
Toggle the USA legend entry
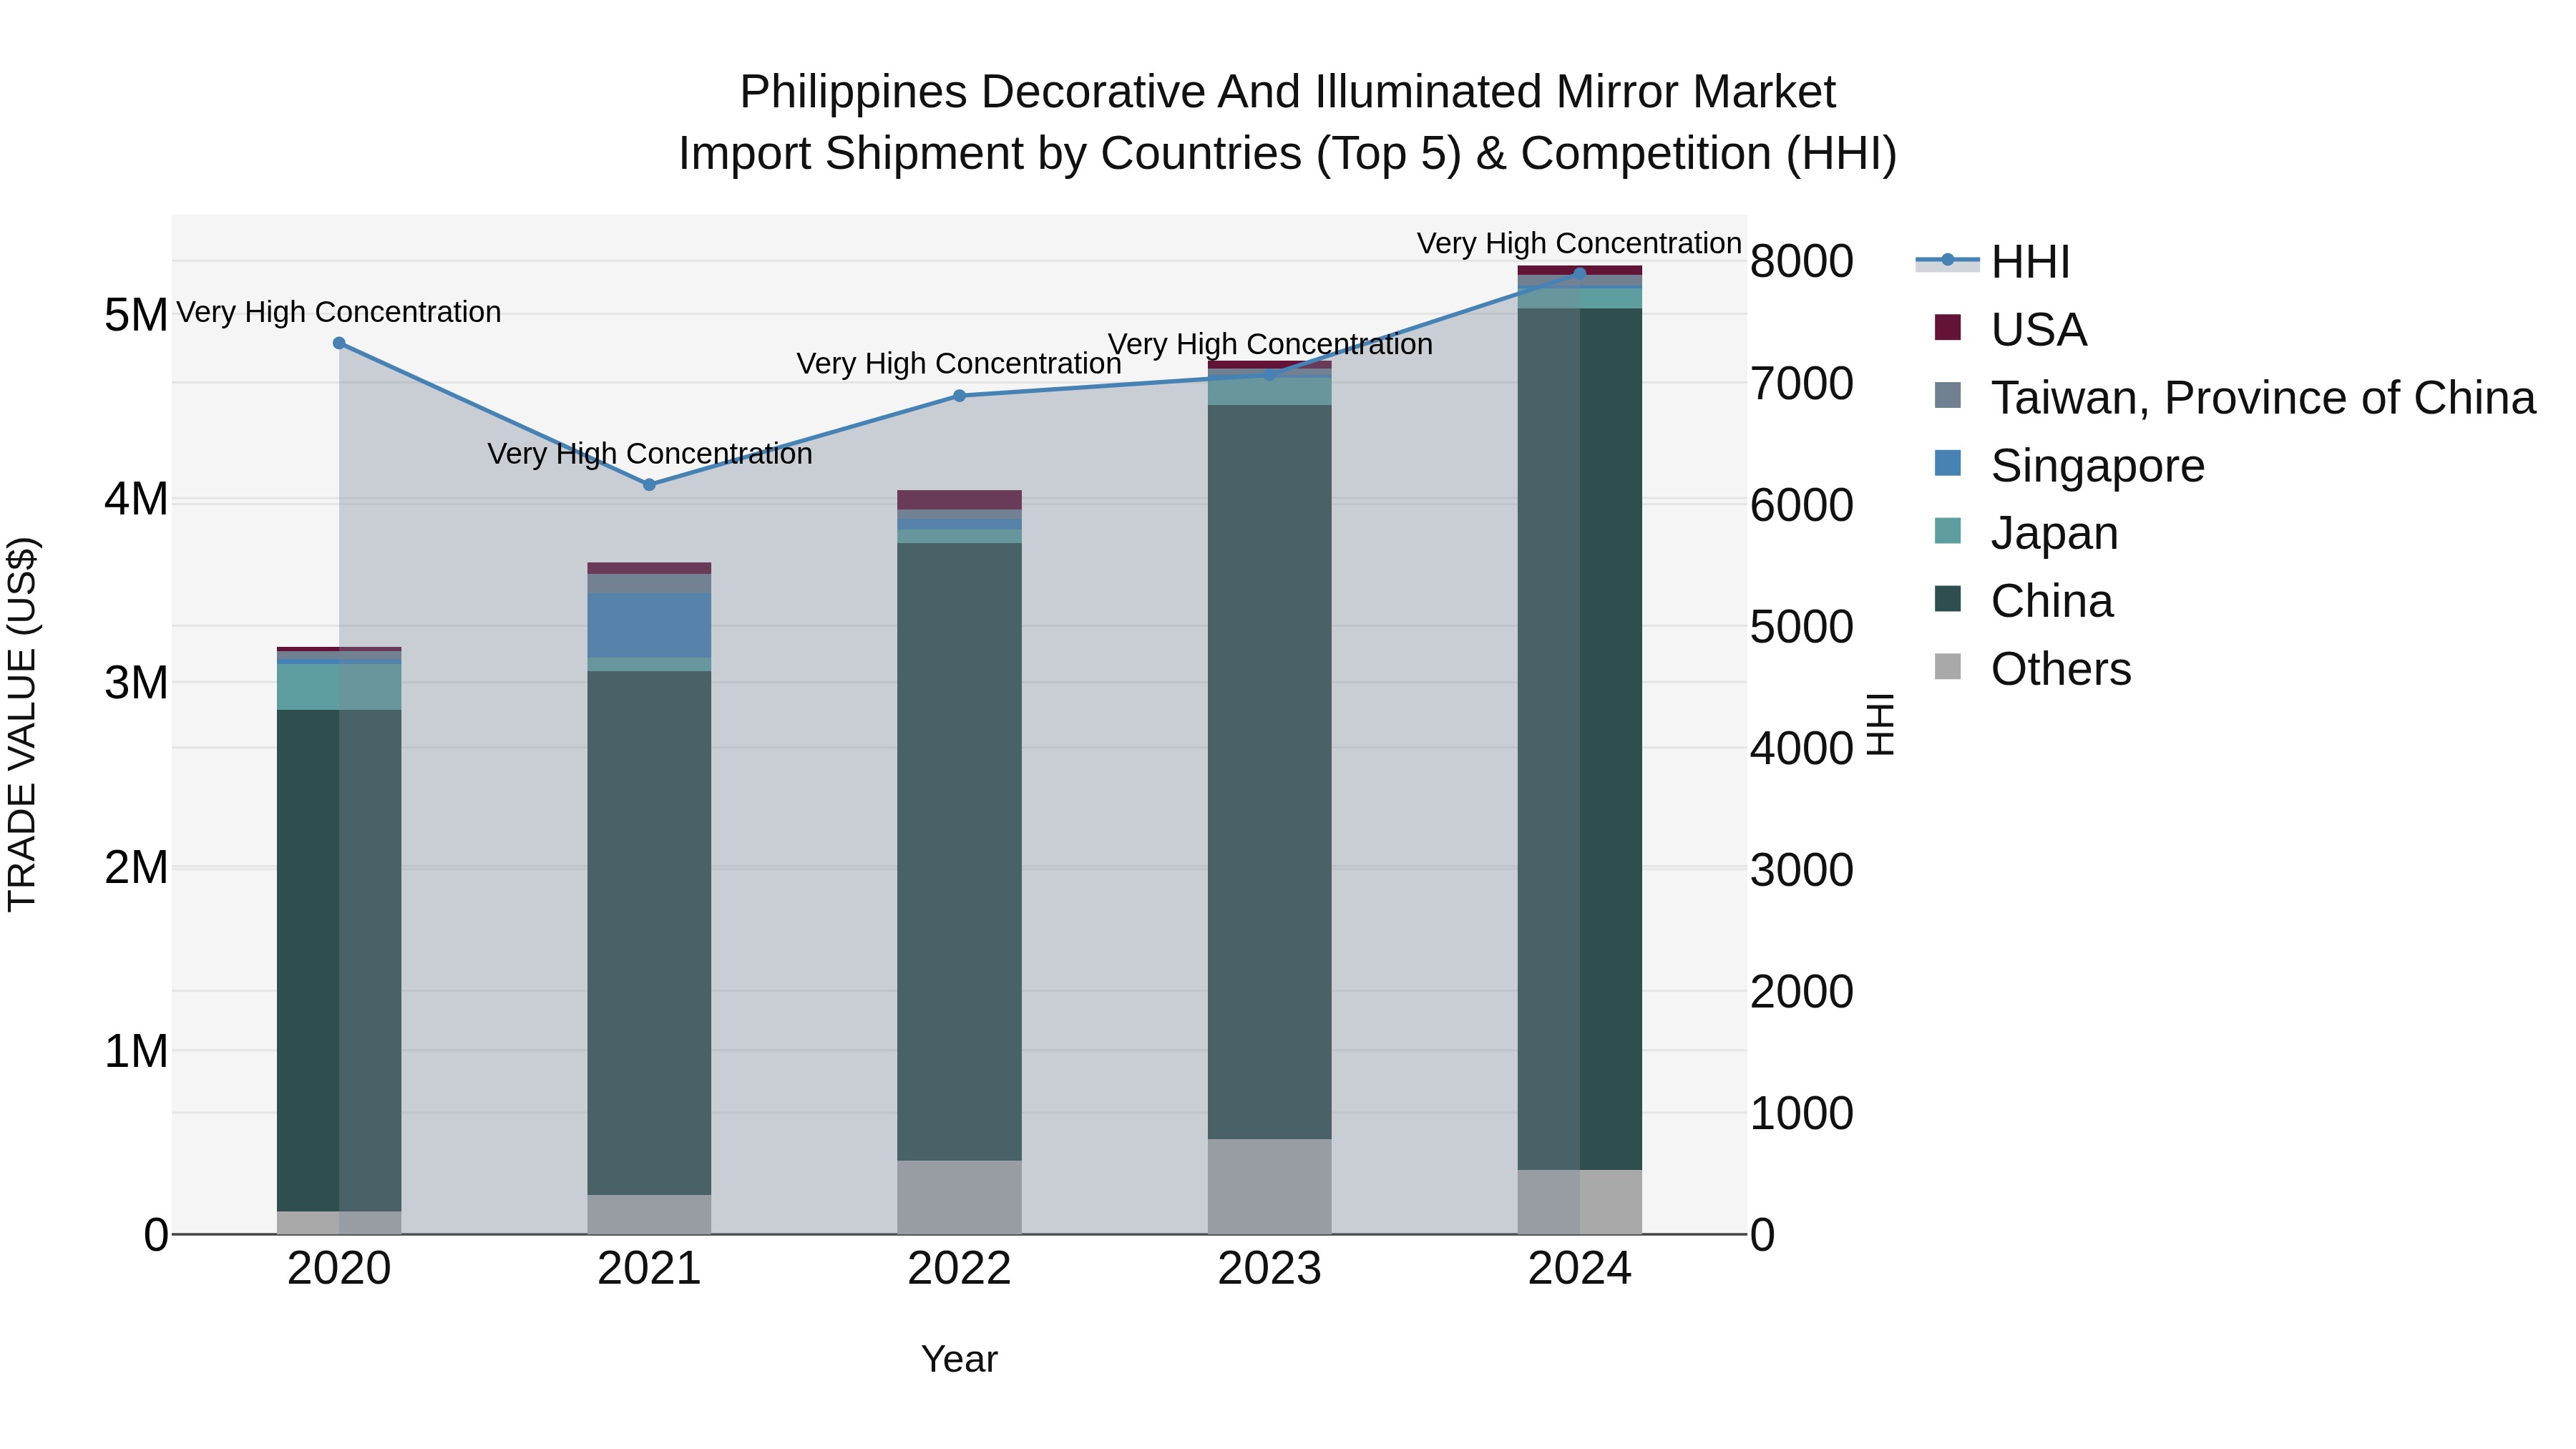[x=2011, y=329]
